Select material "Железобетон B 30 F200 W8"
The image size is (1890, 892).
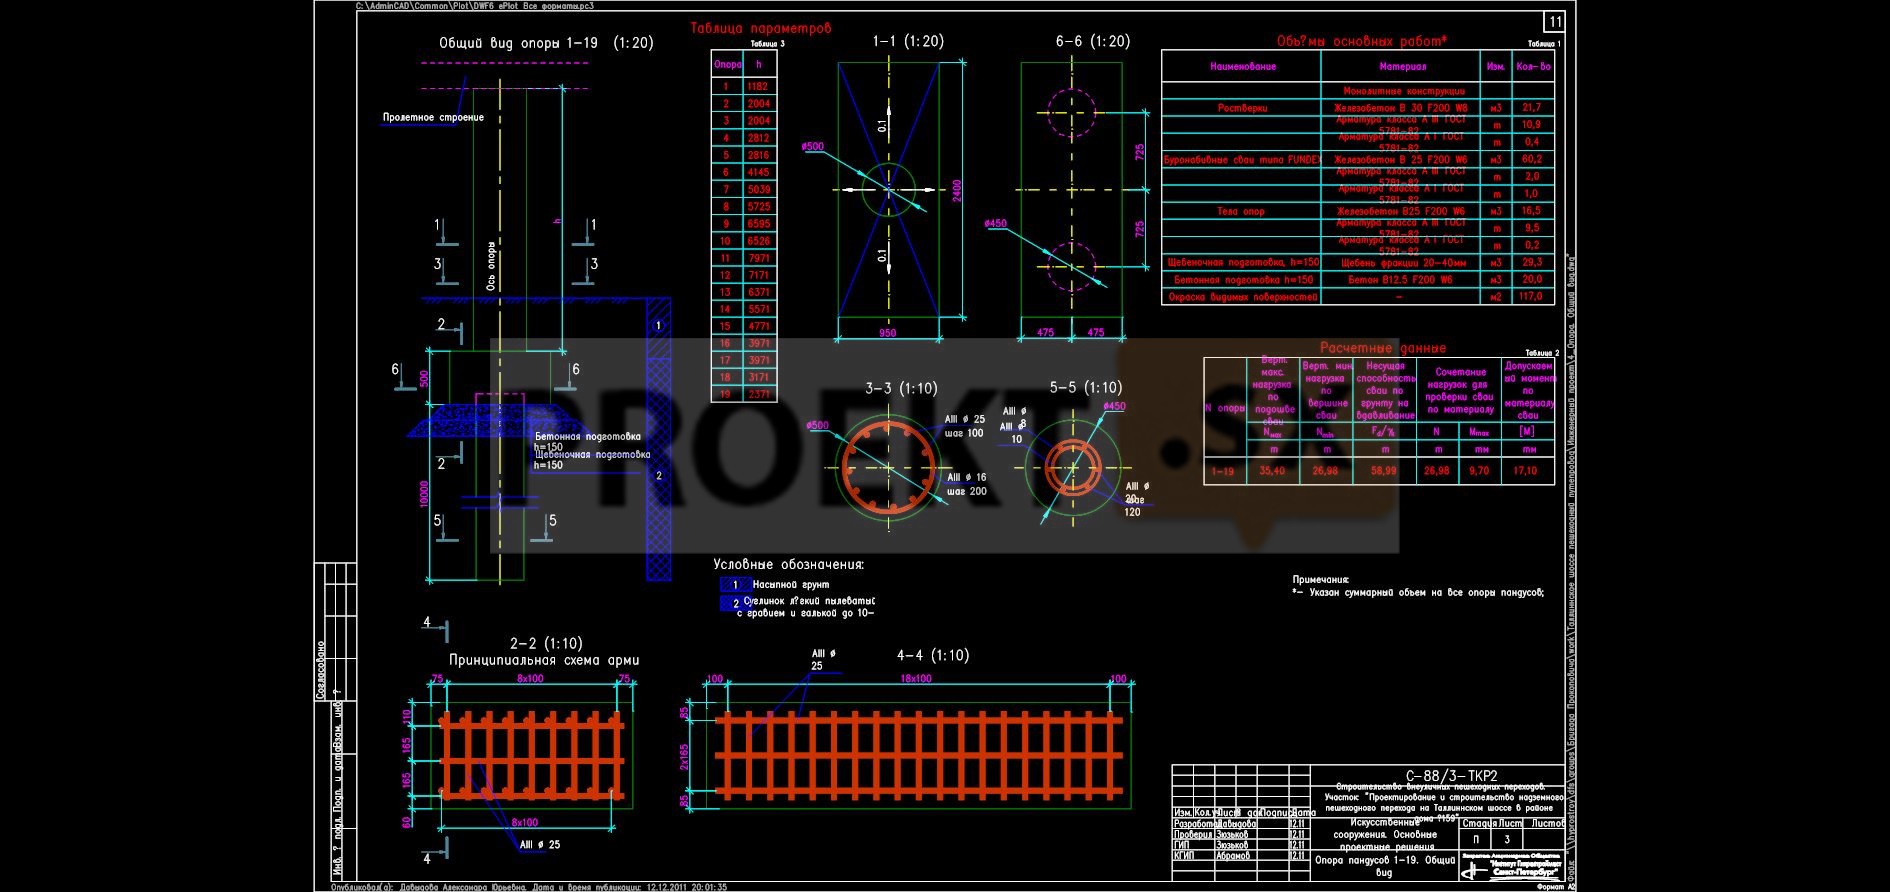[1401, 108]
